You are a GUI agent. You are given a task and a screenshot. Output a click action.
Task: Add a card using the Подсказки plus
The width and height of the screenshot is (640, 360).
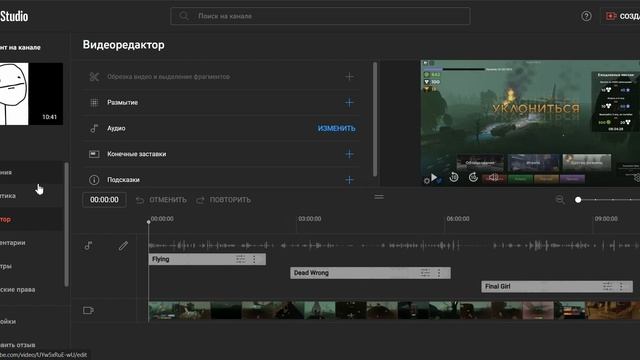click(x=349, y=180)
